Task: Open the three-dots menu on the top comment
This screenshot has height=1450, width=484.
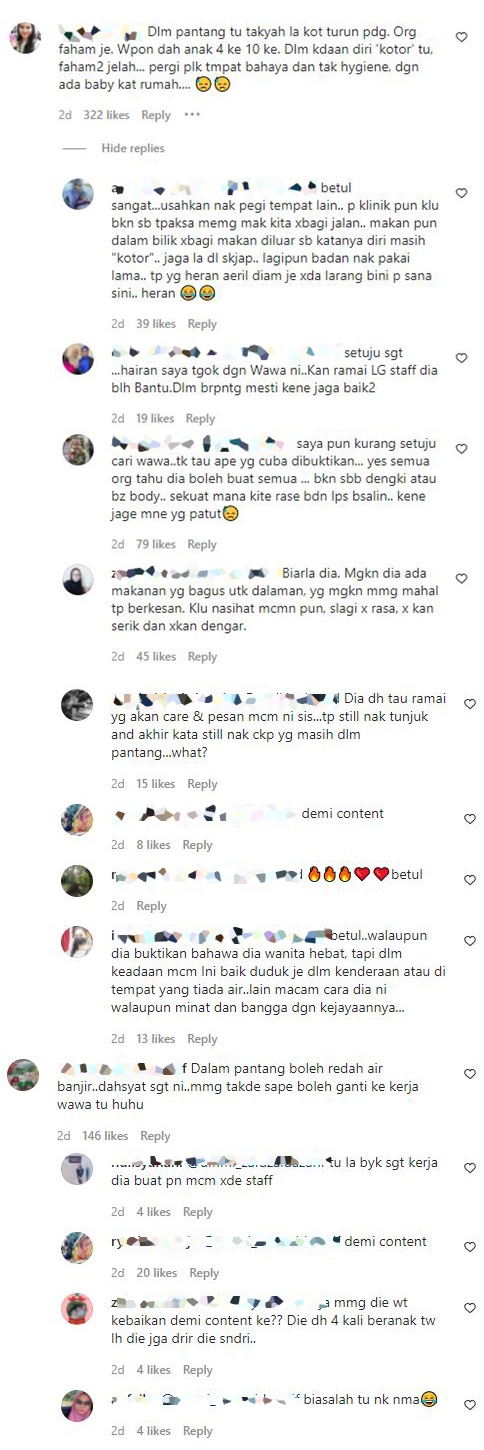Action: [x=192, y=115]
